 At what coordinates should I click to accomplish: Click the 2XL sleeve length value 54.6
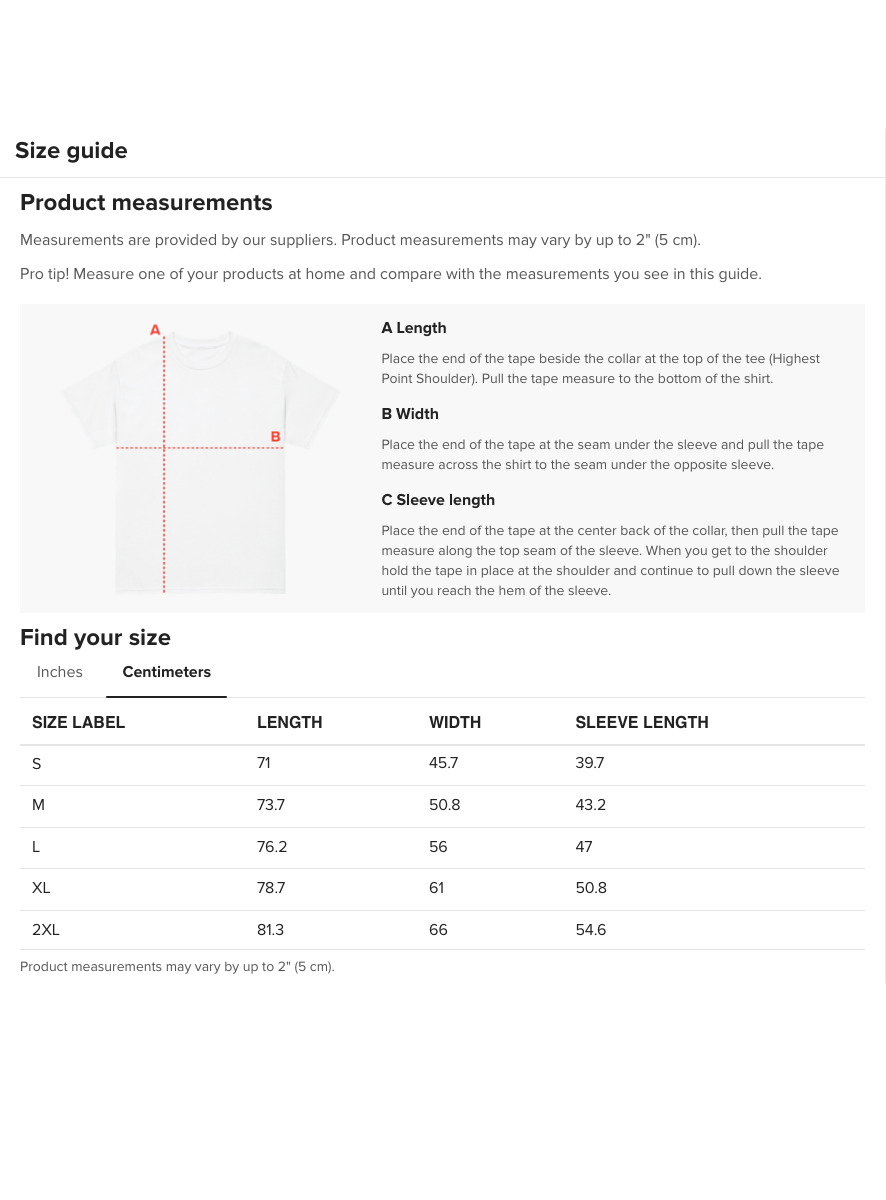coord(590,930)
